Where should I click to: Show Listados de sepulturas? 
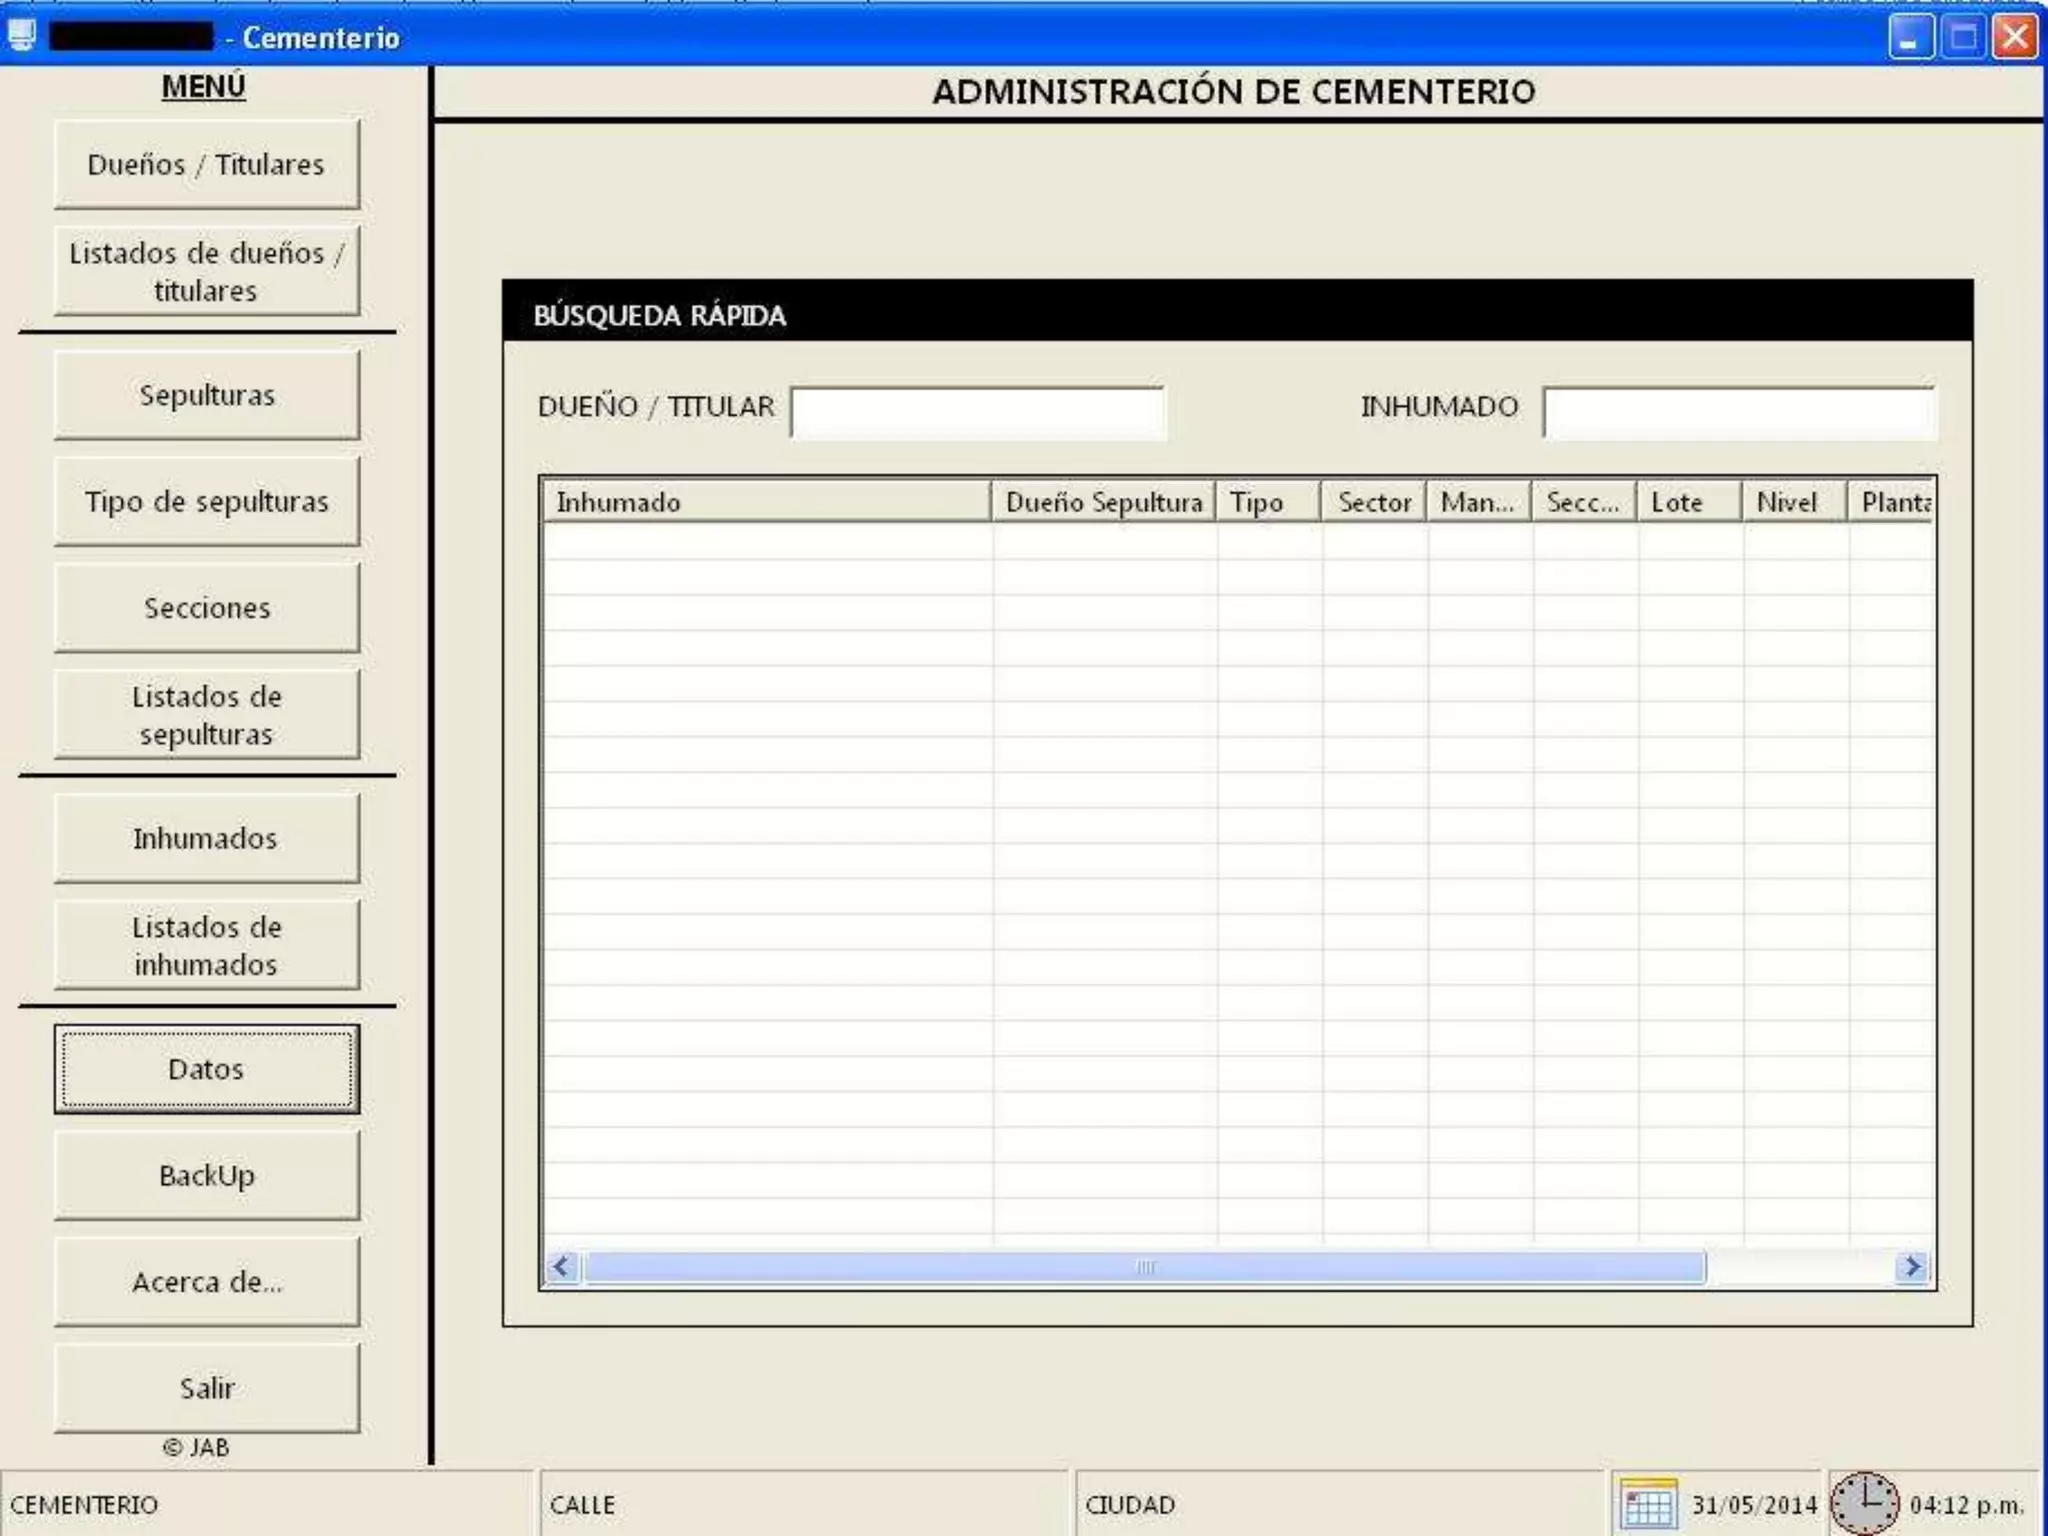click(206, 714)
